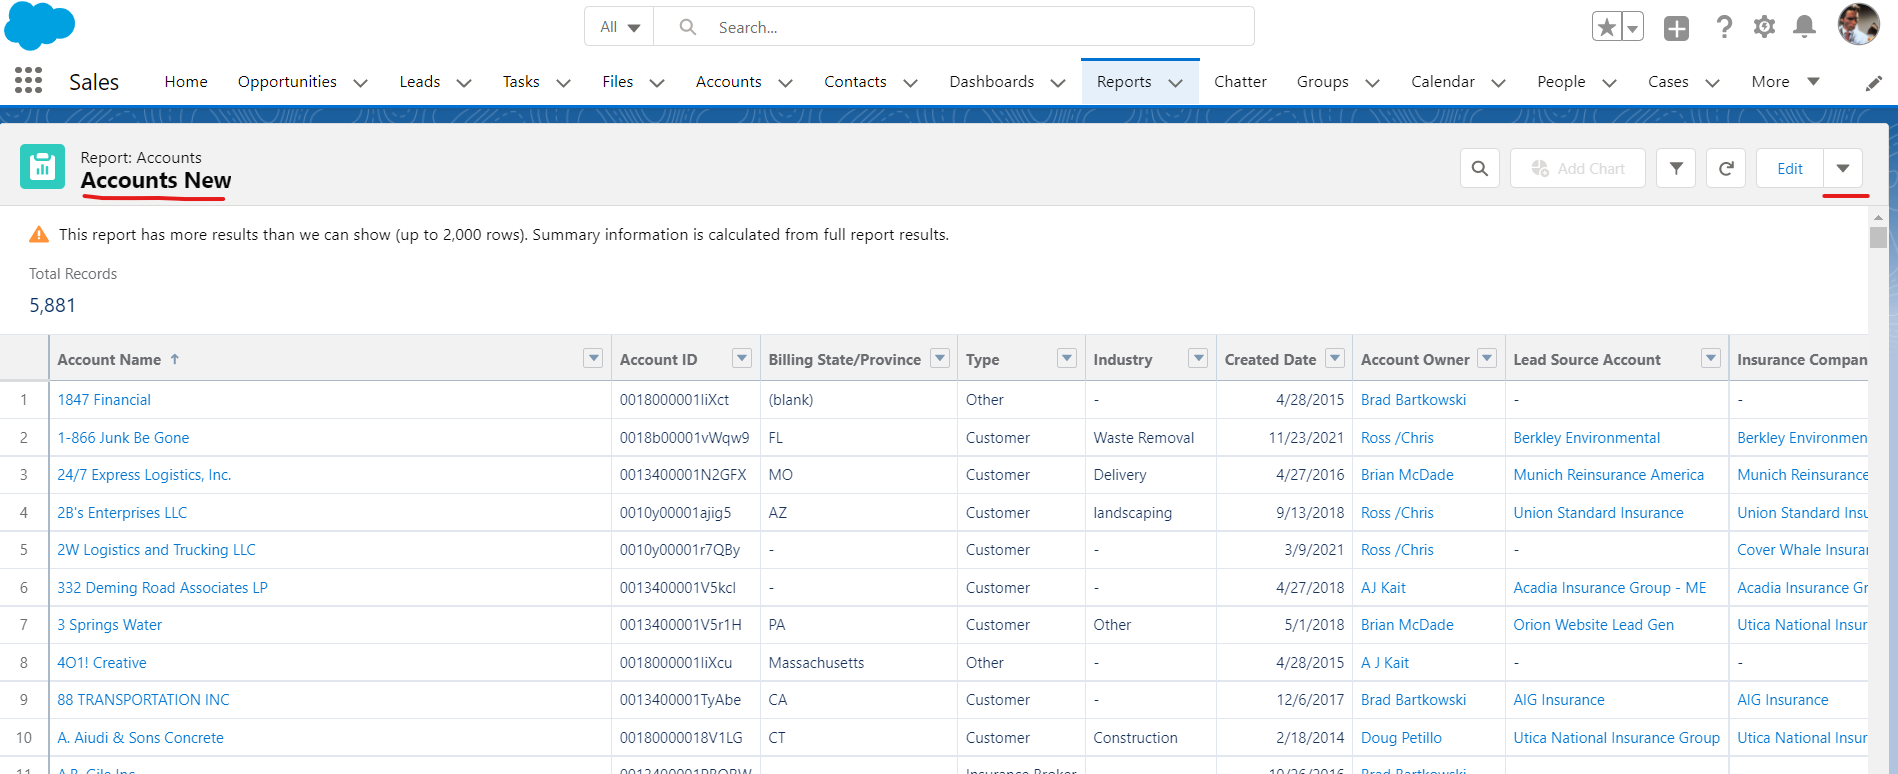Click the Edit report button
The image size is (1898, 774).
[x=1790, y=168]
